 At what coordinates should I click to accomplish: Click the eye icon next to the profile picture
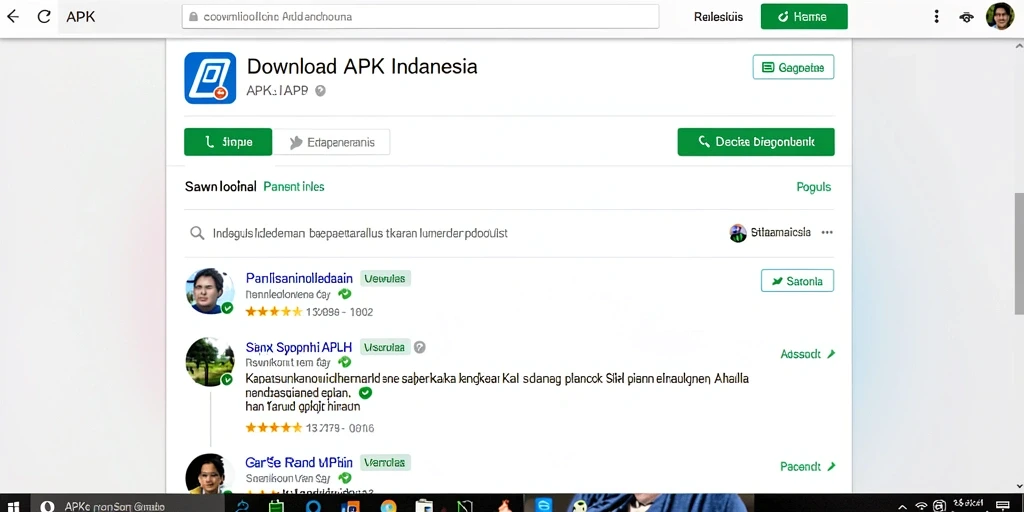pyautogui.click(x=967, y=18)
